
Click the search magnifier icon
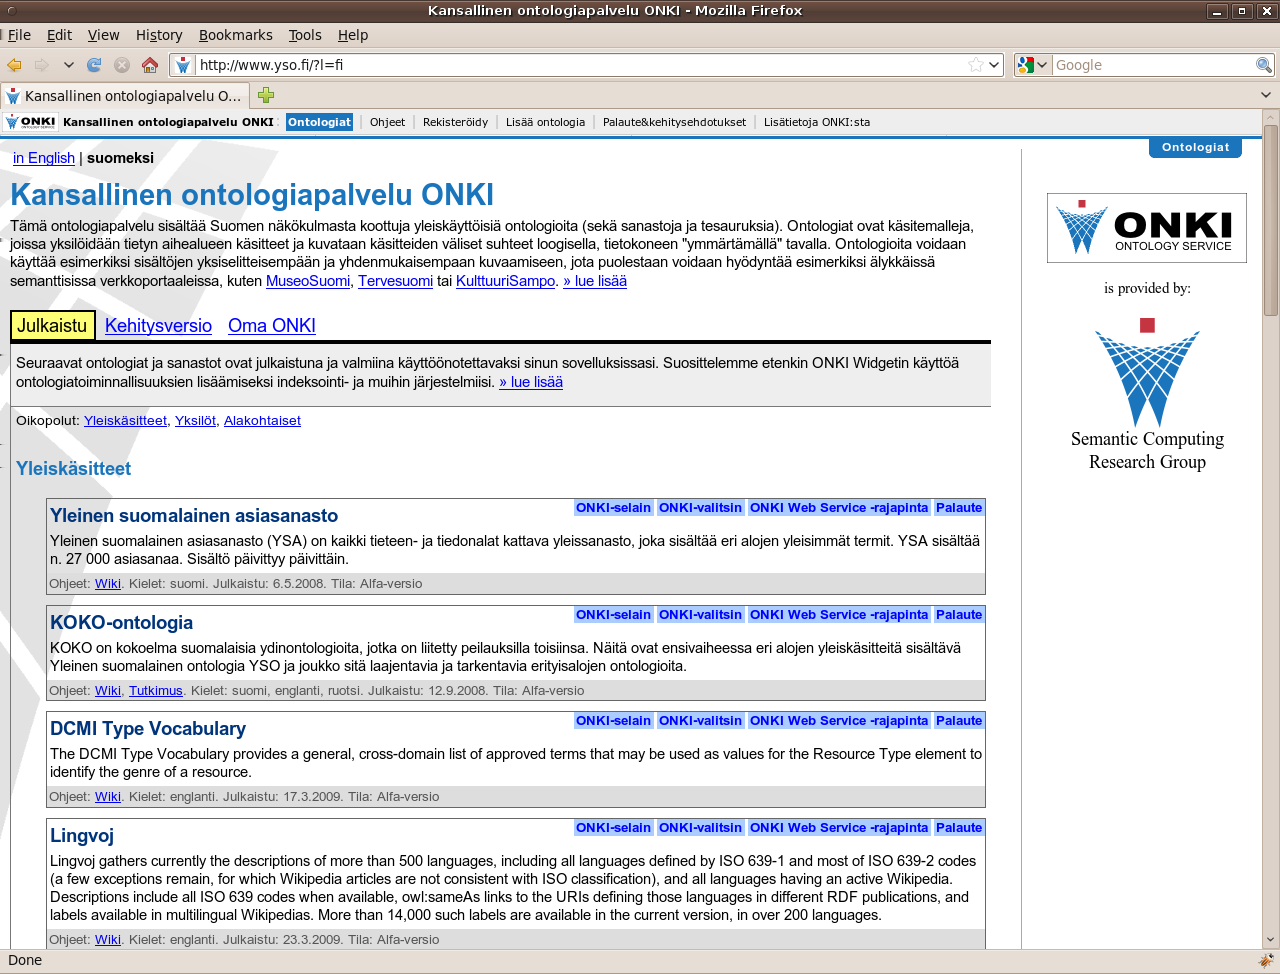tap(1264, 65)
